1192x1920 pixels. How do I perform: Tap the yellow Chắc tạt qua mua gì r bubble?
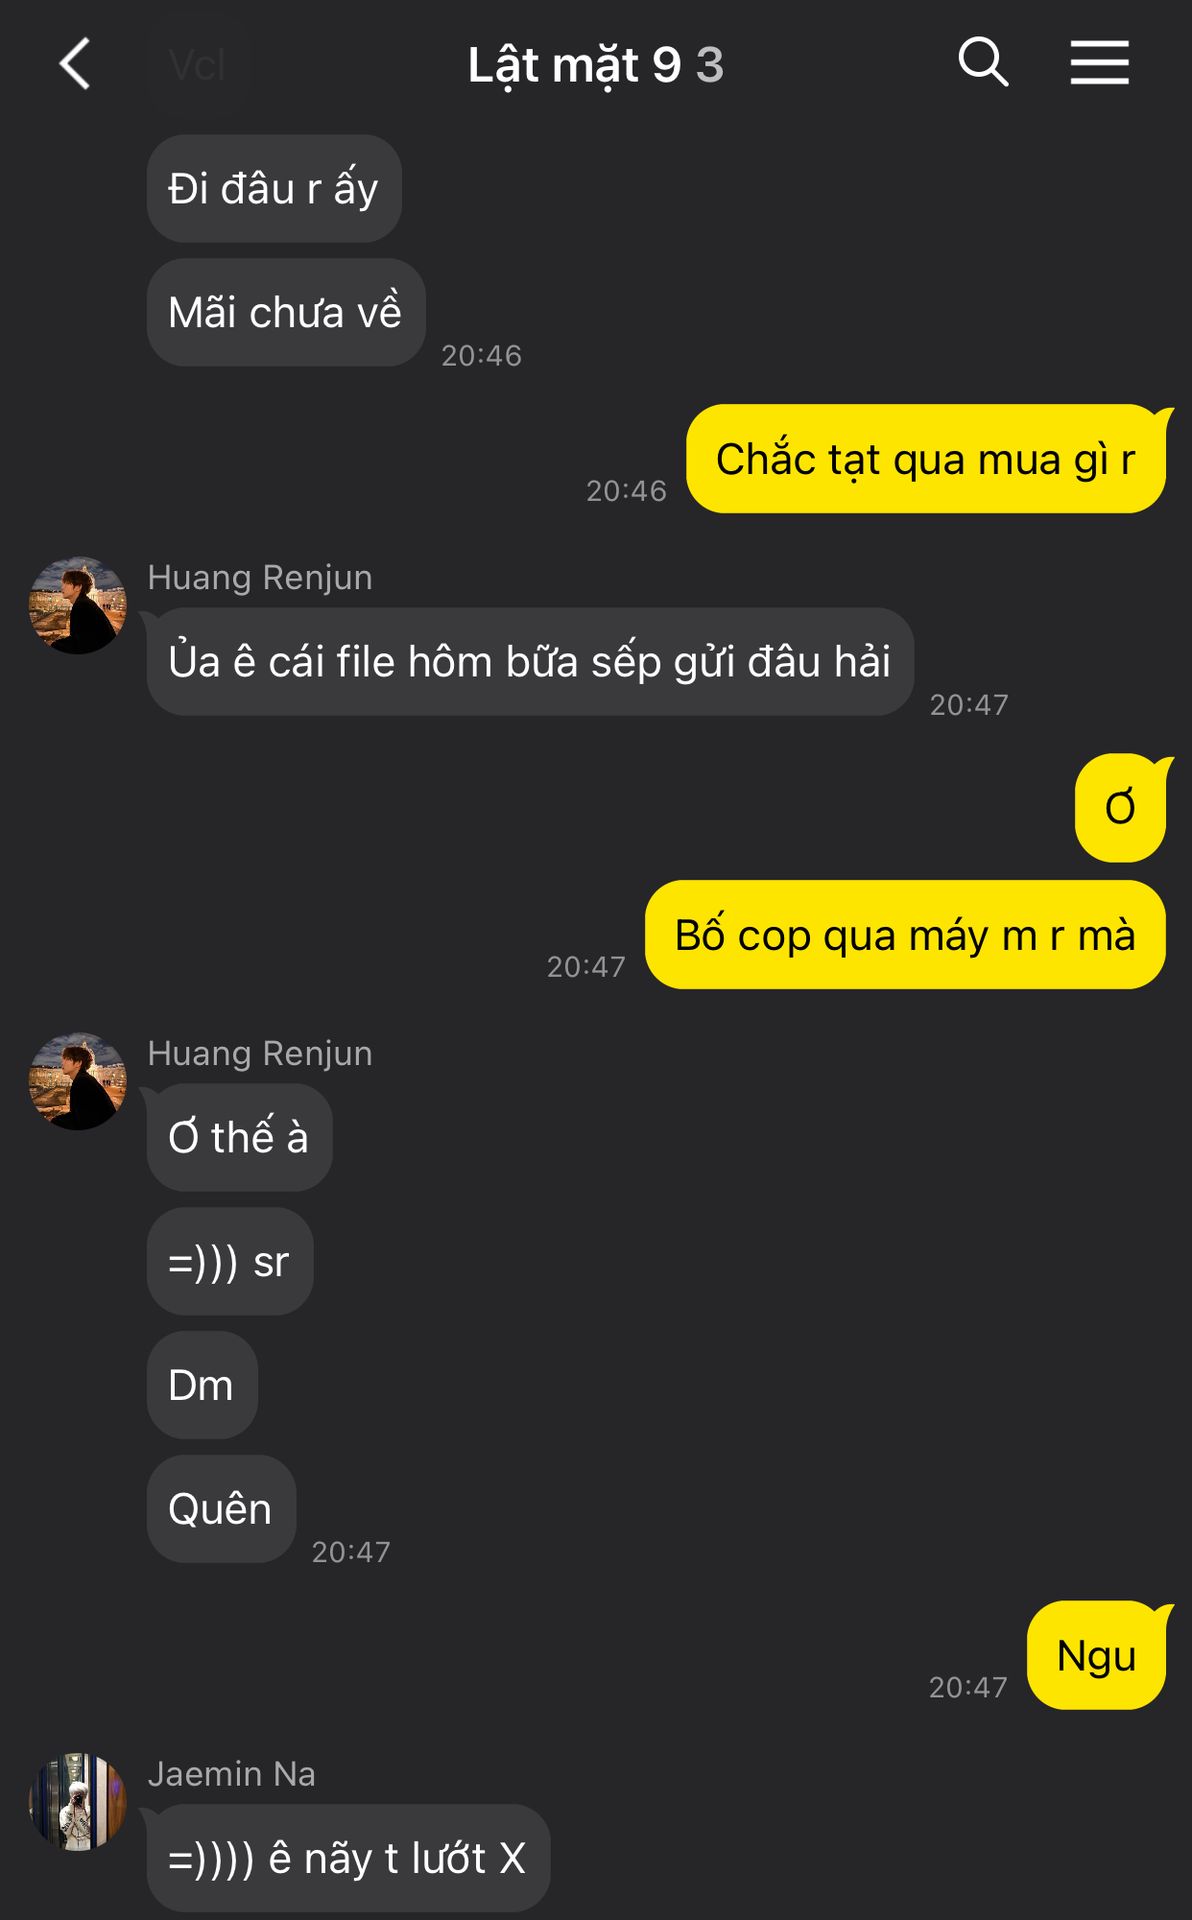click(x=926, y=459)
